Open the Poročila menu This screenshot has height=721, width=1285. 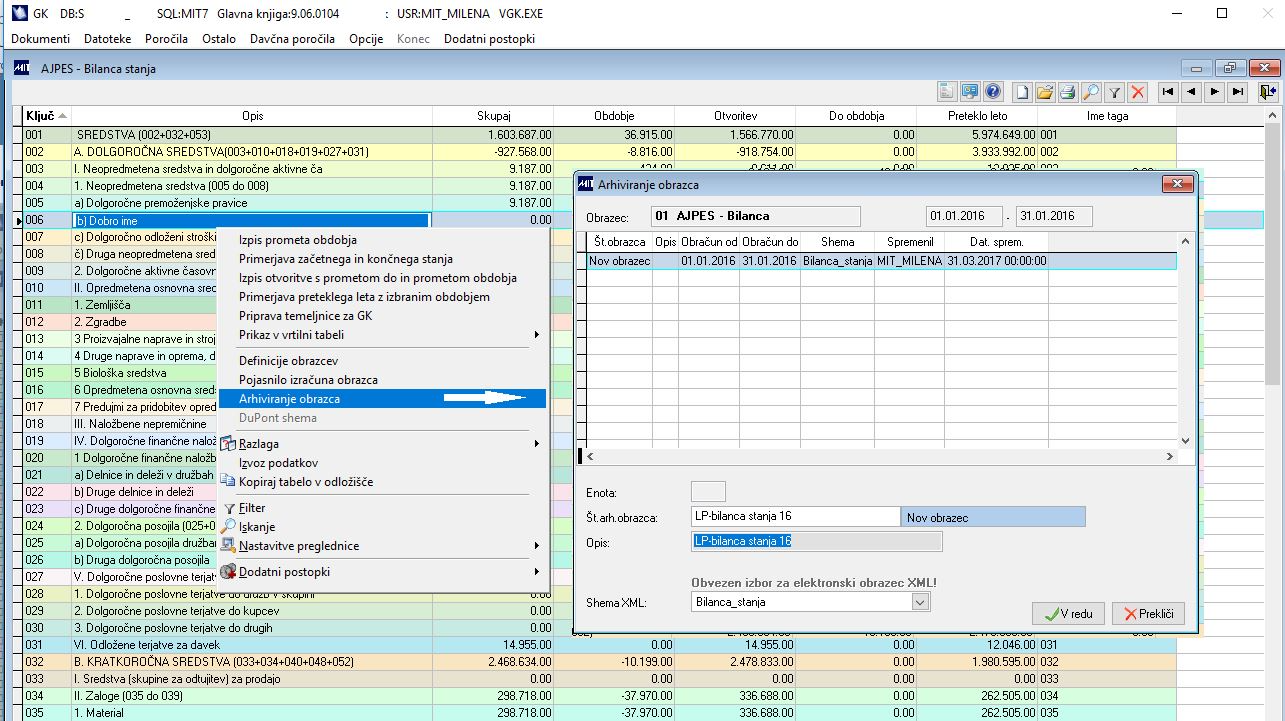coord(166,39)
